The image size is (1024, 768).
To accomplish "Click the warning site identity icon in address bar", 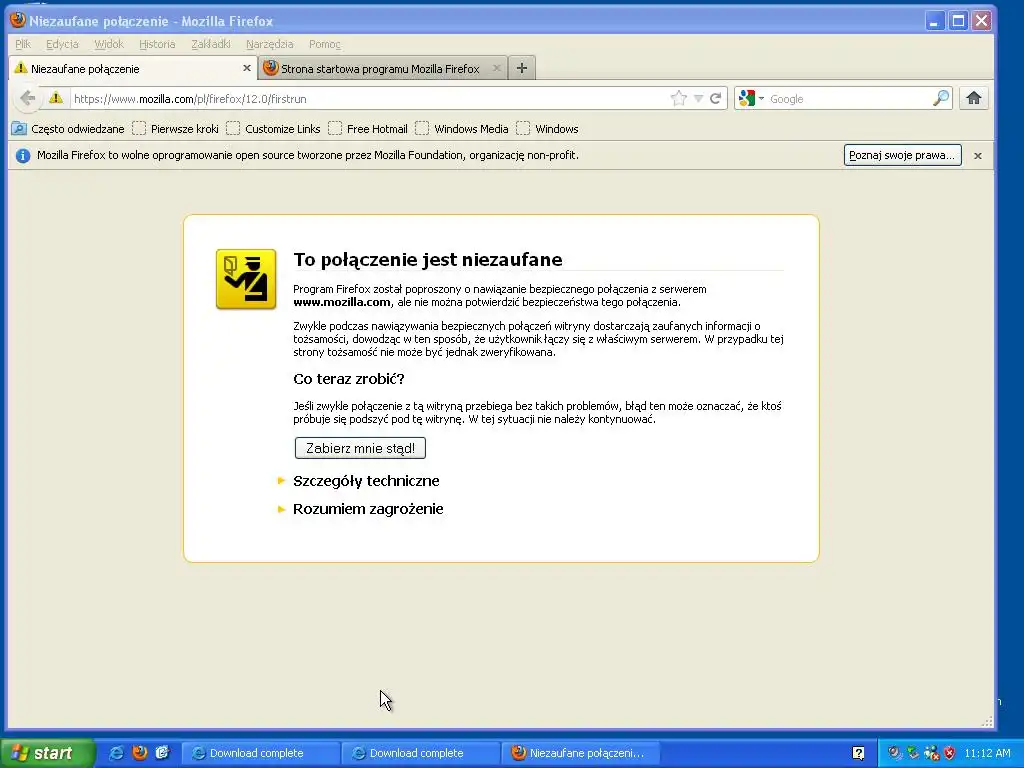I will click(x=56, y=98).
